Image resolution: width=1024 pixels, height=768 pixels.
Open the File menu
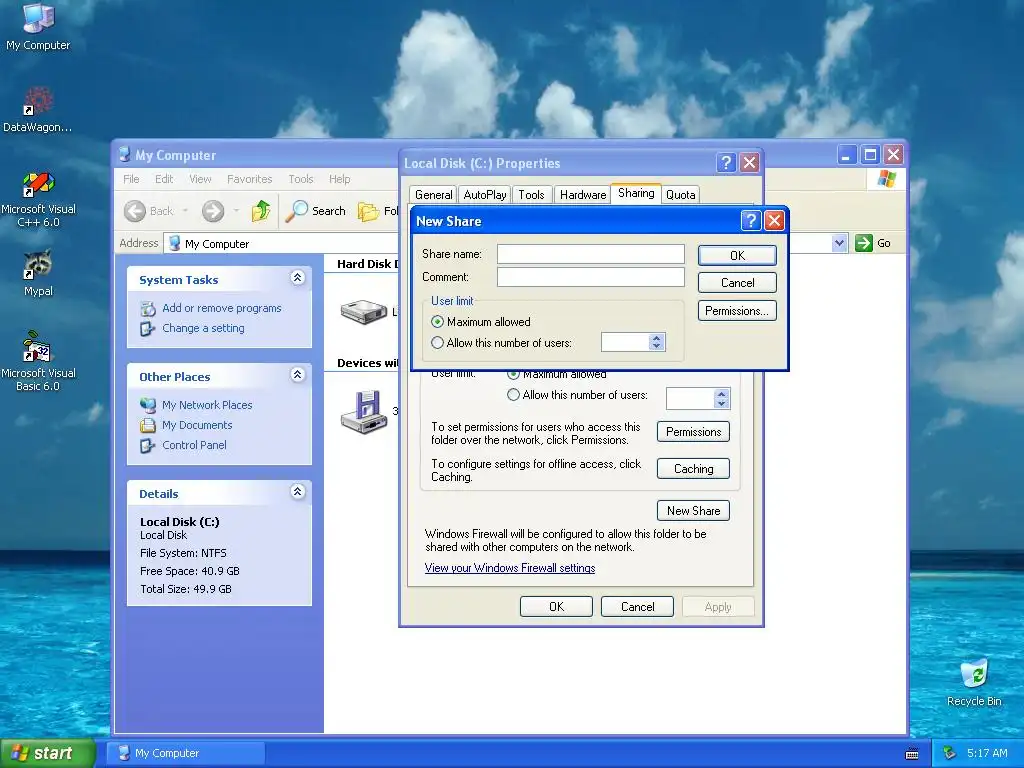tap(131, 179)
